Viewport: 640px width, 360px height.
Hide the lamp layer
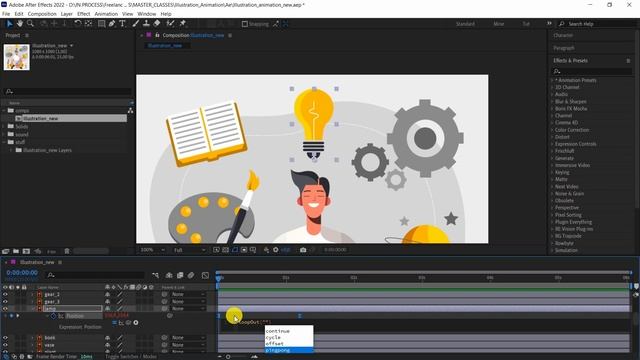point(5,309)
